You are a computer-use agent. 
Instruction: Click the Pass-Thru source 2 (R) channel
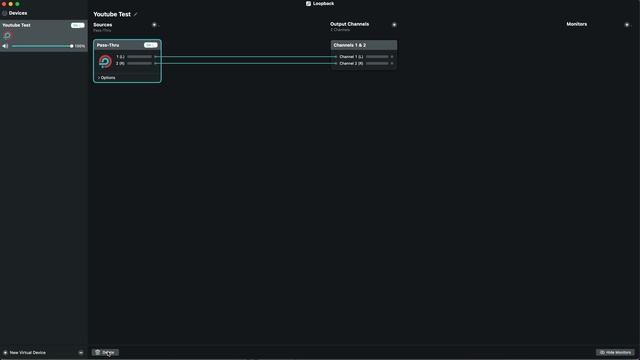[x=136, y=63]
